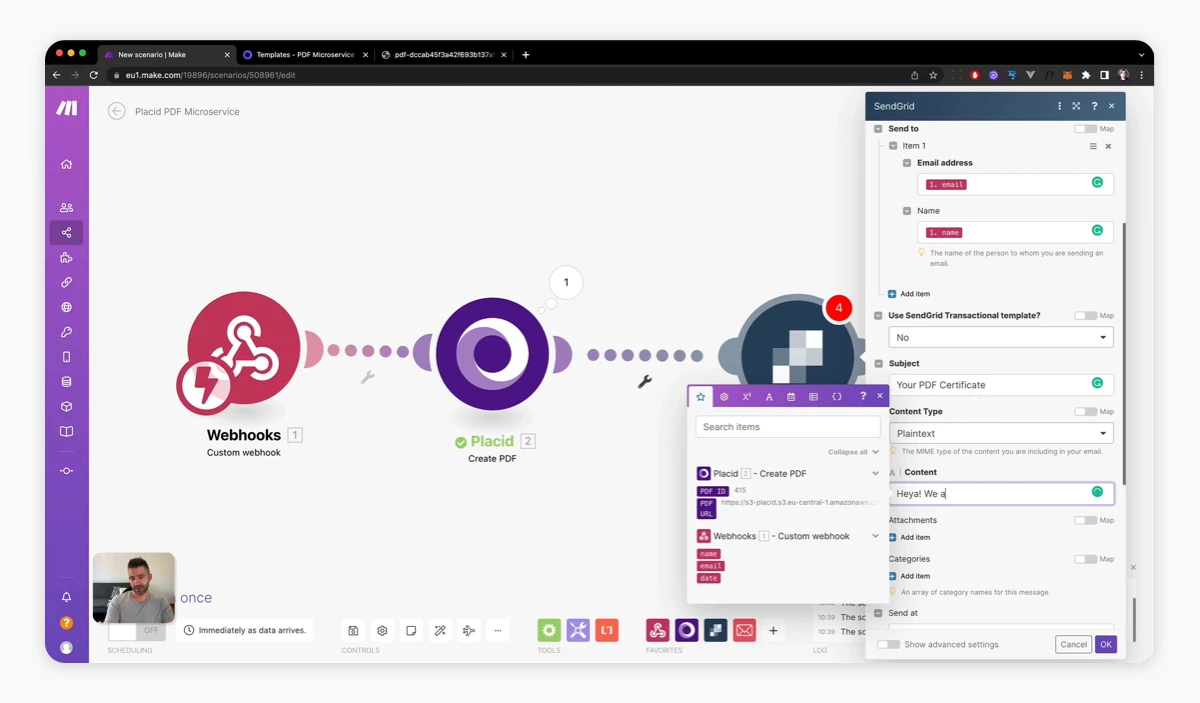Open the orange Help question mark in the sidebar
This screenshot has width=1200, height=703.
coord(66,622)
